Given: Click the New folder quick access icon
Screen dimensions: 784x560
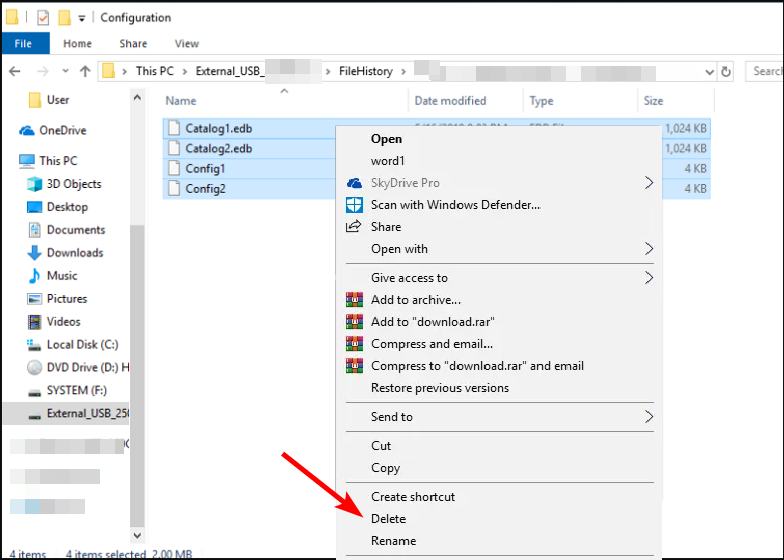Looking at the screenshot, I should (x=64, y=18).
